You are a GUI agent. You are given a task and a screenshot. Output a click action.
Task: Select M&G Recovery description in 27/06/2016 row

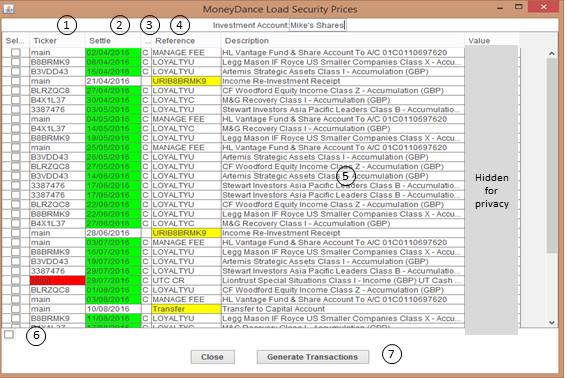[x=343, y=224]
